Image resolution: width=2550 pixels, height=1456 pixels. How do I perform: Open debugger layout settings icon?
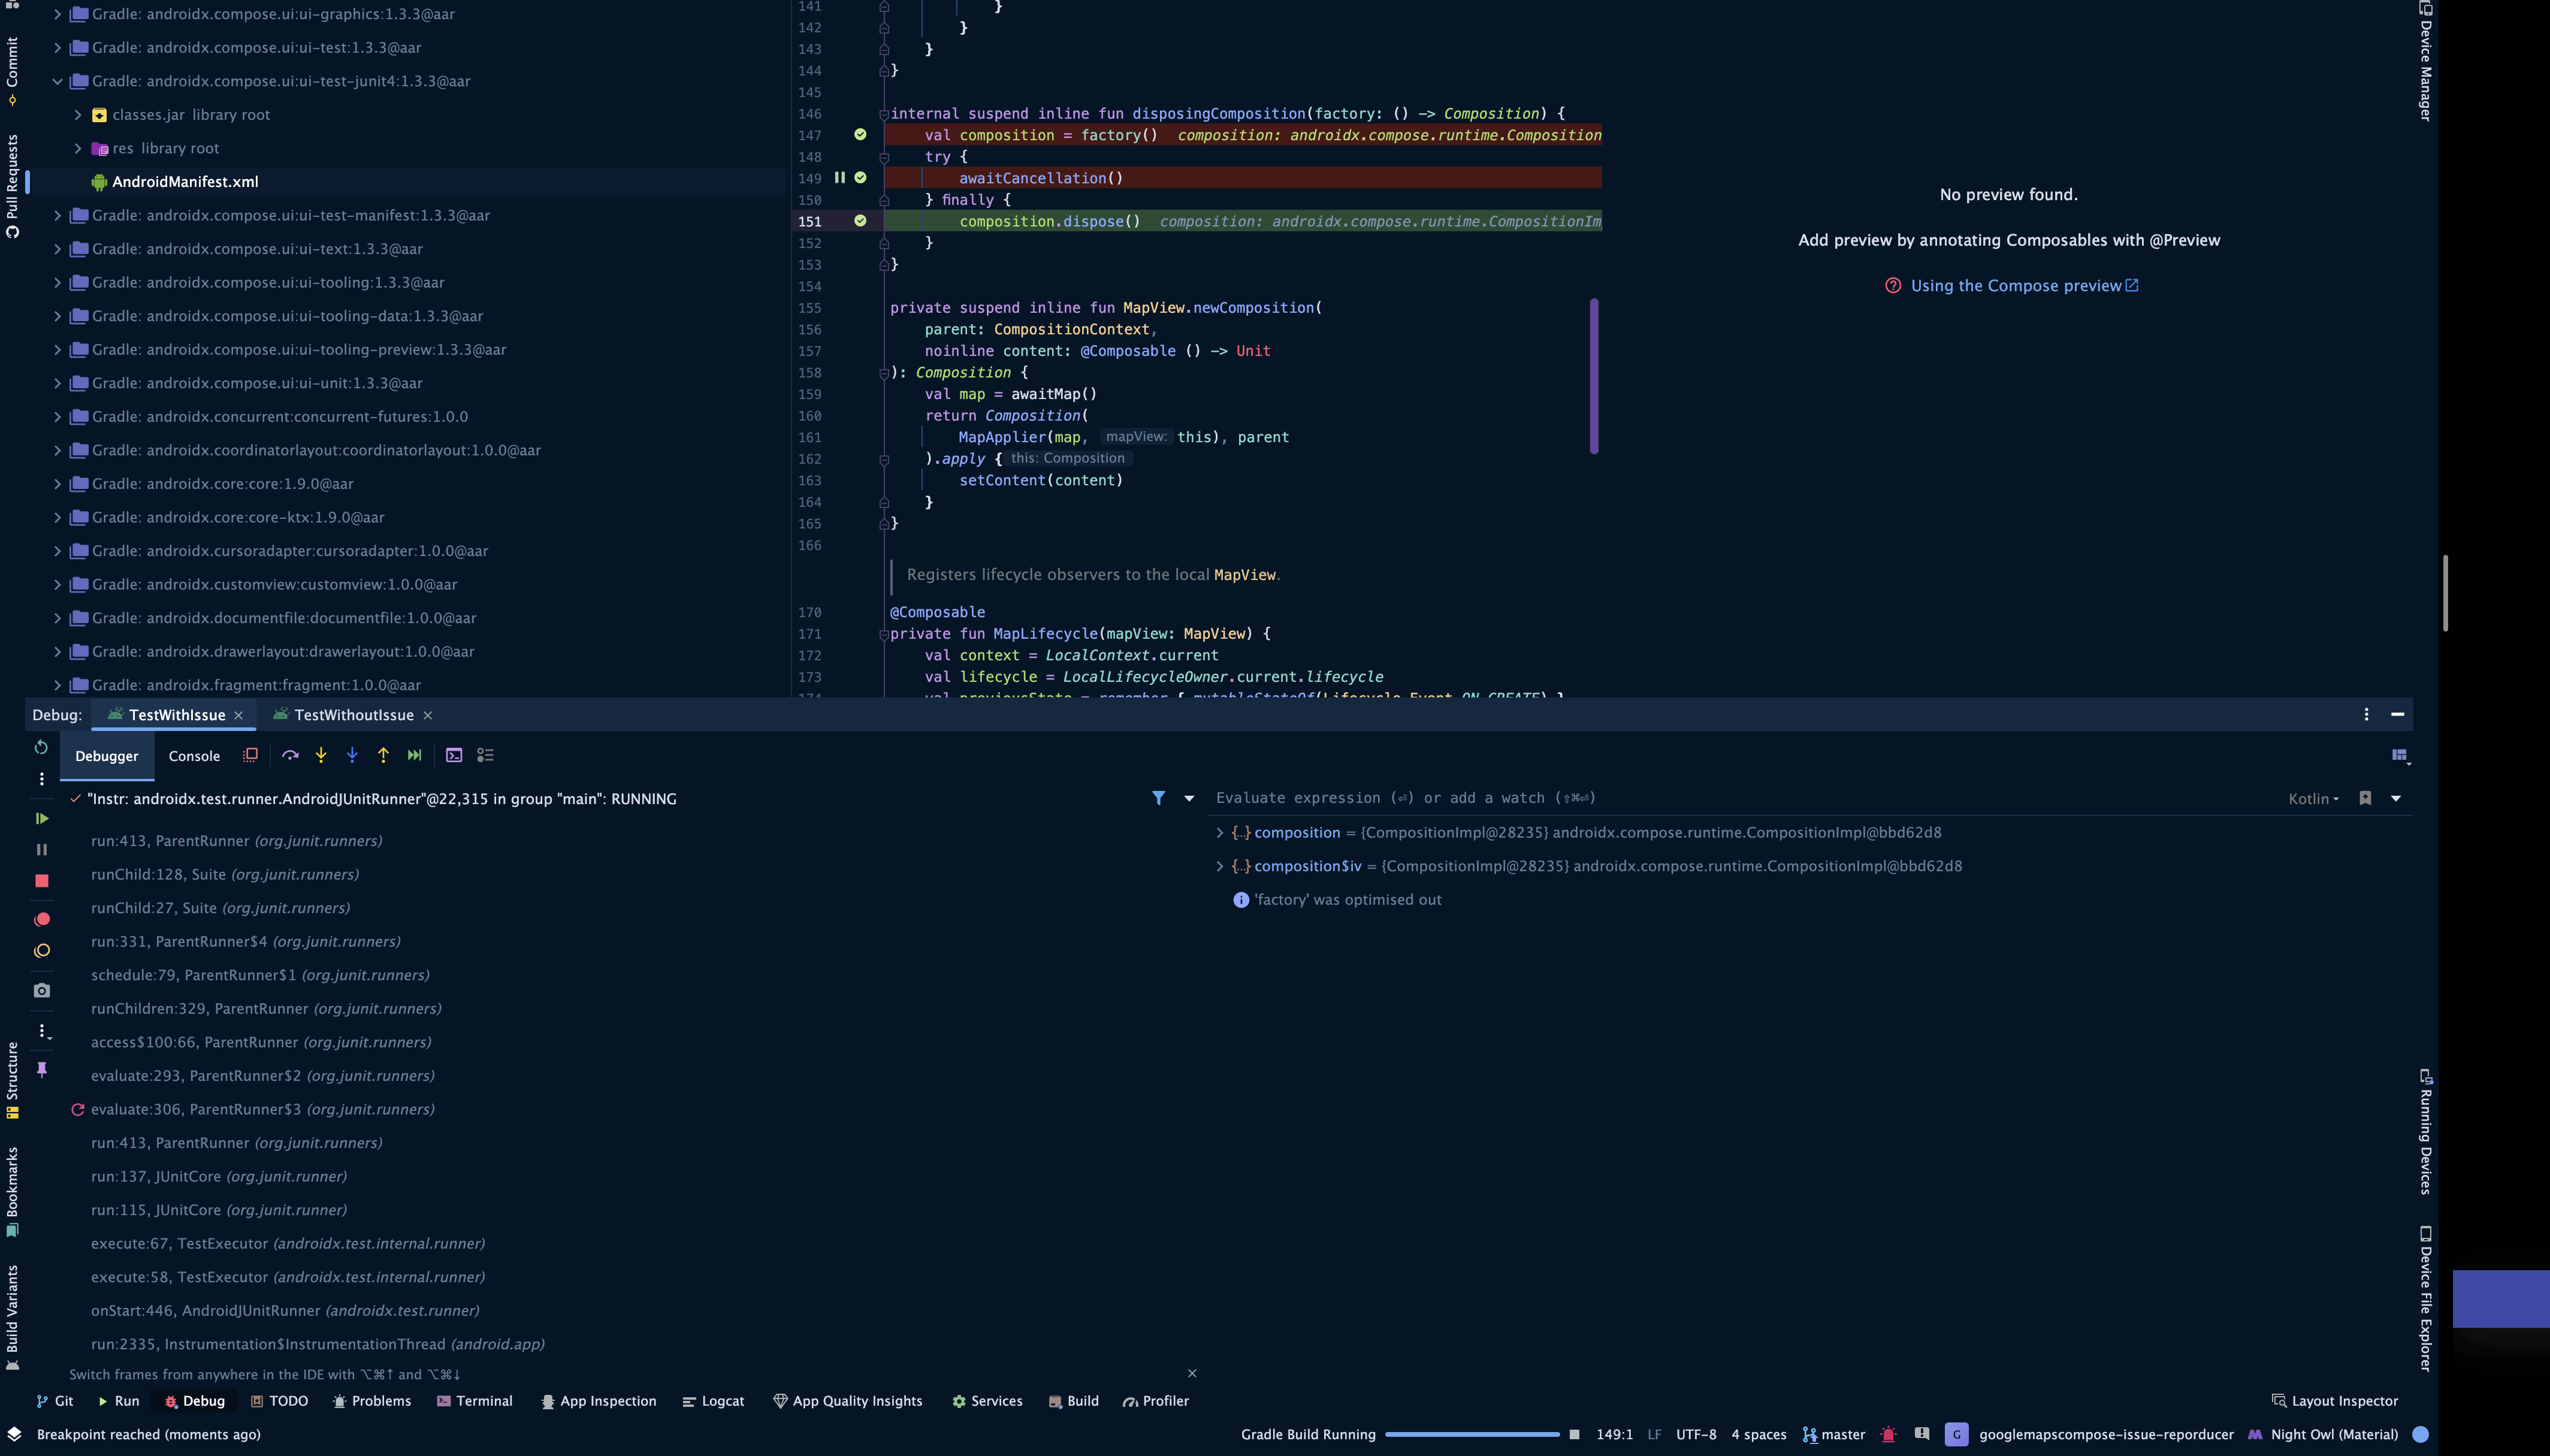pyautogui.click(x=2400, y=756)
